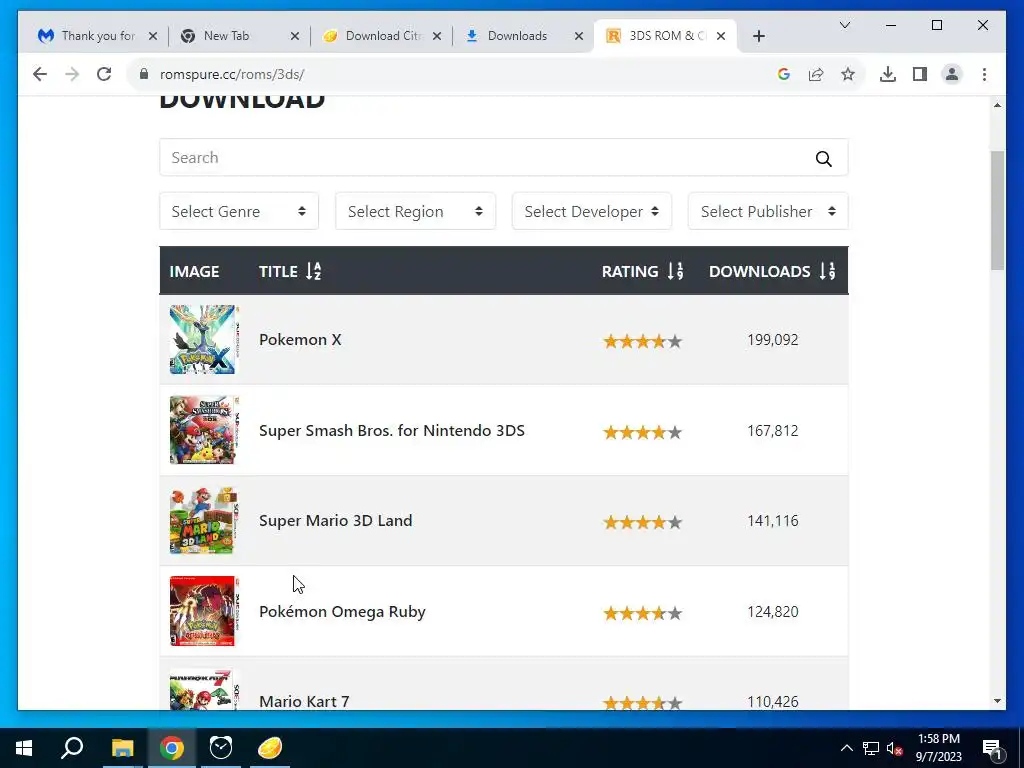This screenshot has width=1024, height=768.
Task: Click the page vertical scrollbar thumb
Action: pyautogui.click(x=997, y=210)
